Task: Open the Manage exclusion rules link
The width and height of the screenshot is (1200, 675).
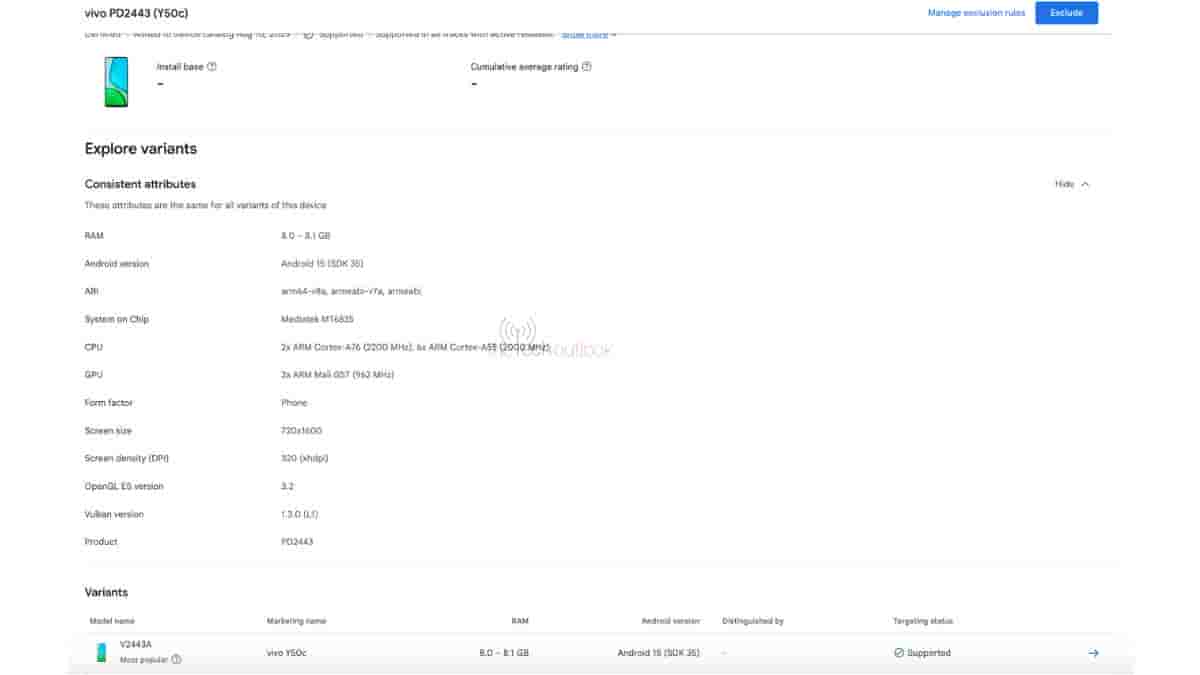Action: click(976, 13)
